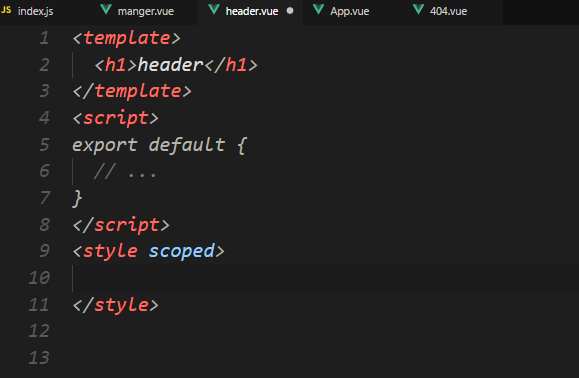Click the Vue icon on header.vue tab

214,10
